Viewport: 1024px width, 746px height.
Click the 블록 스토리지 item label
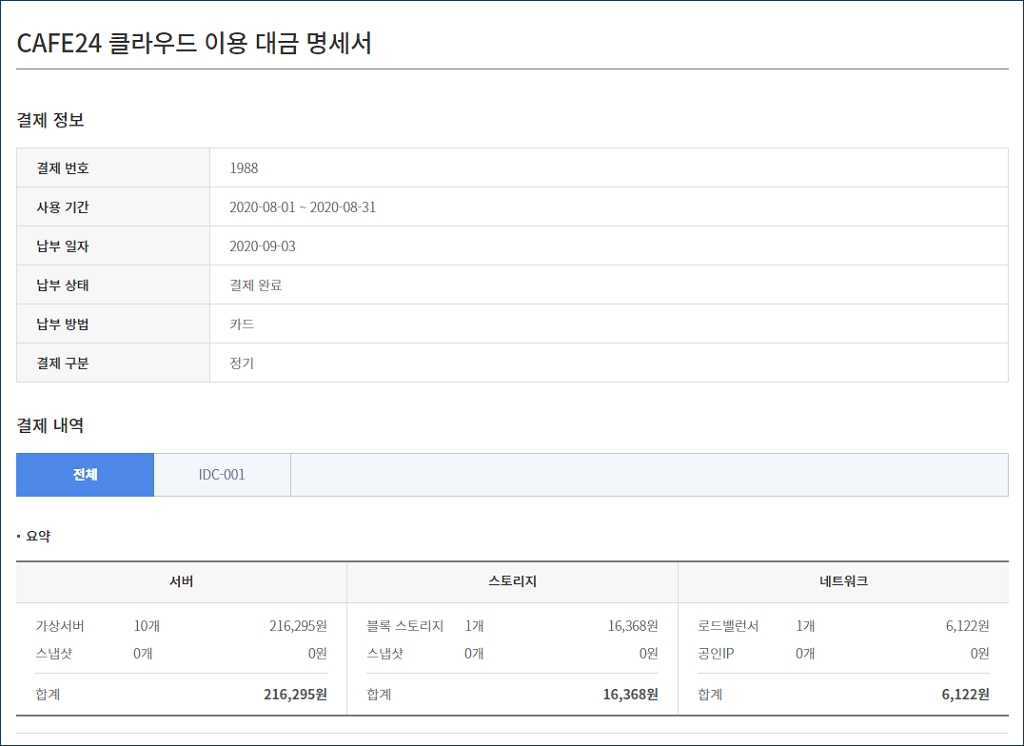pos(405,626)
